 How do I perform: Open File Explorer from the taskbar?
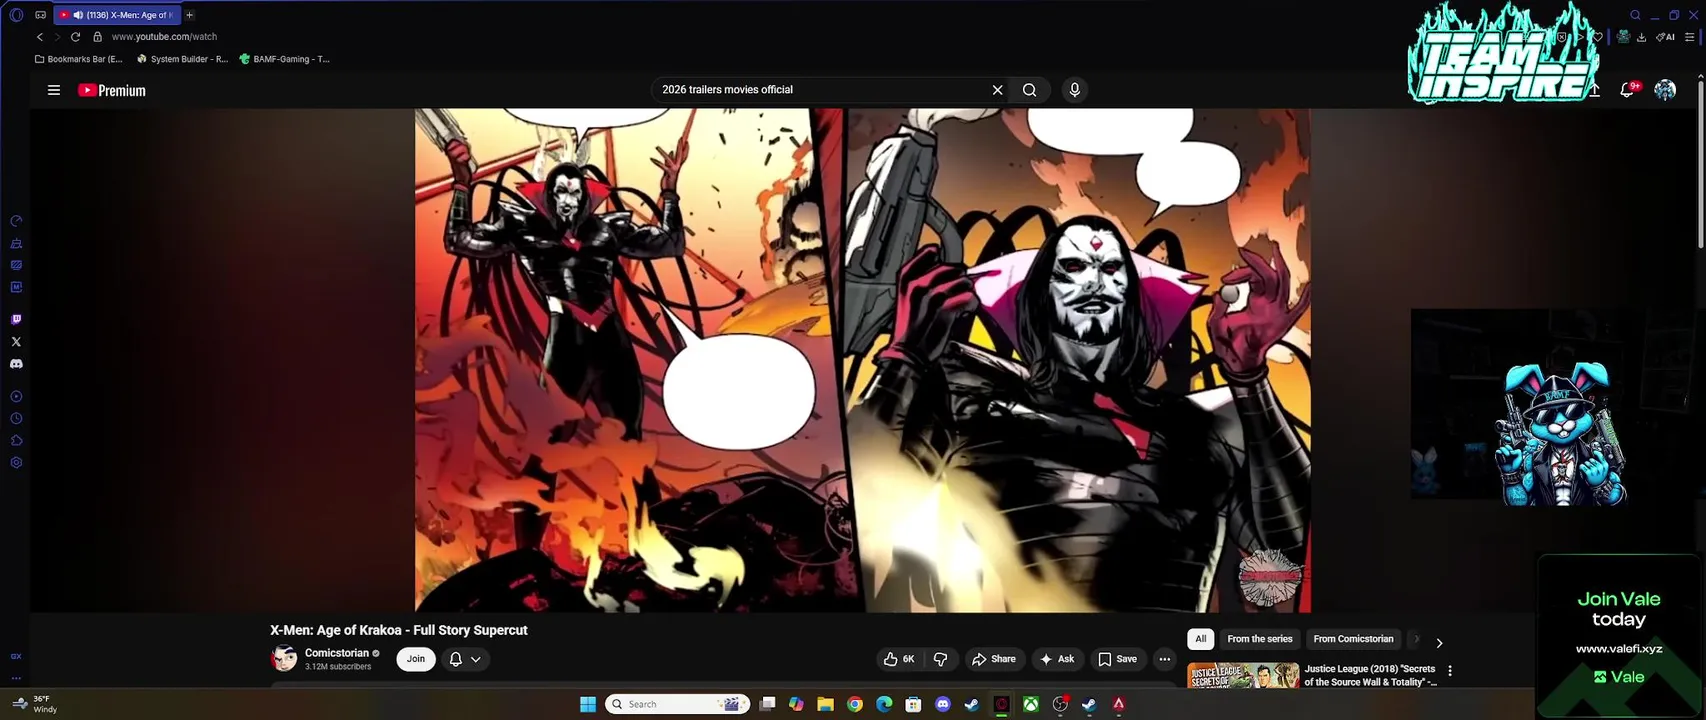point(825,704)
